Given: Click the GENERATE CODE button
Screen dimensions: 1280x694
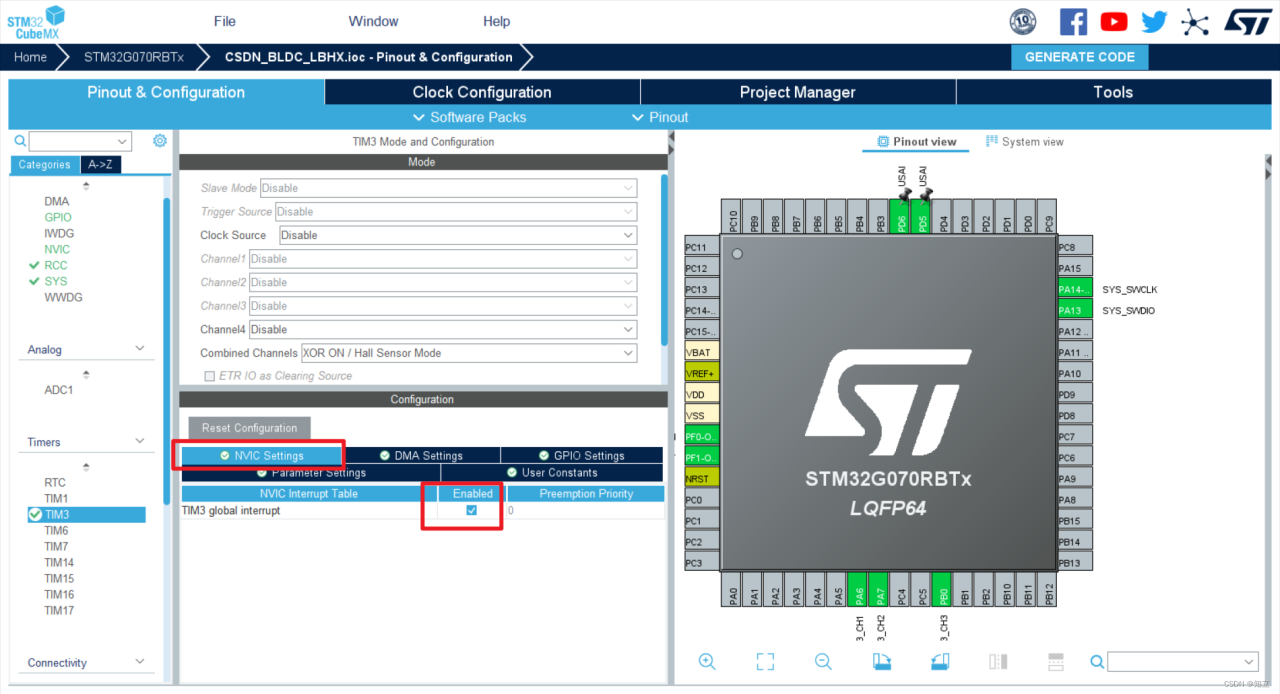Looking at the screenshot, I should tap(1079, 57).
